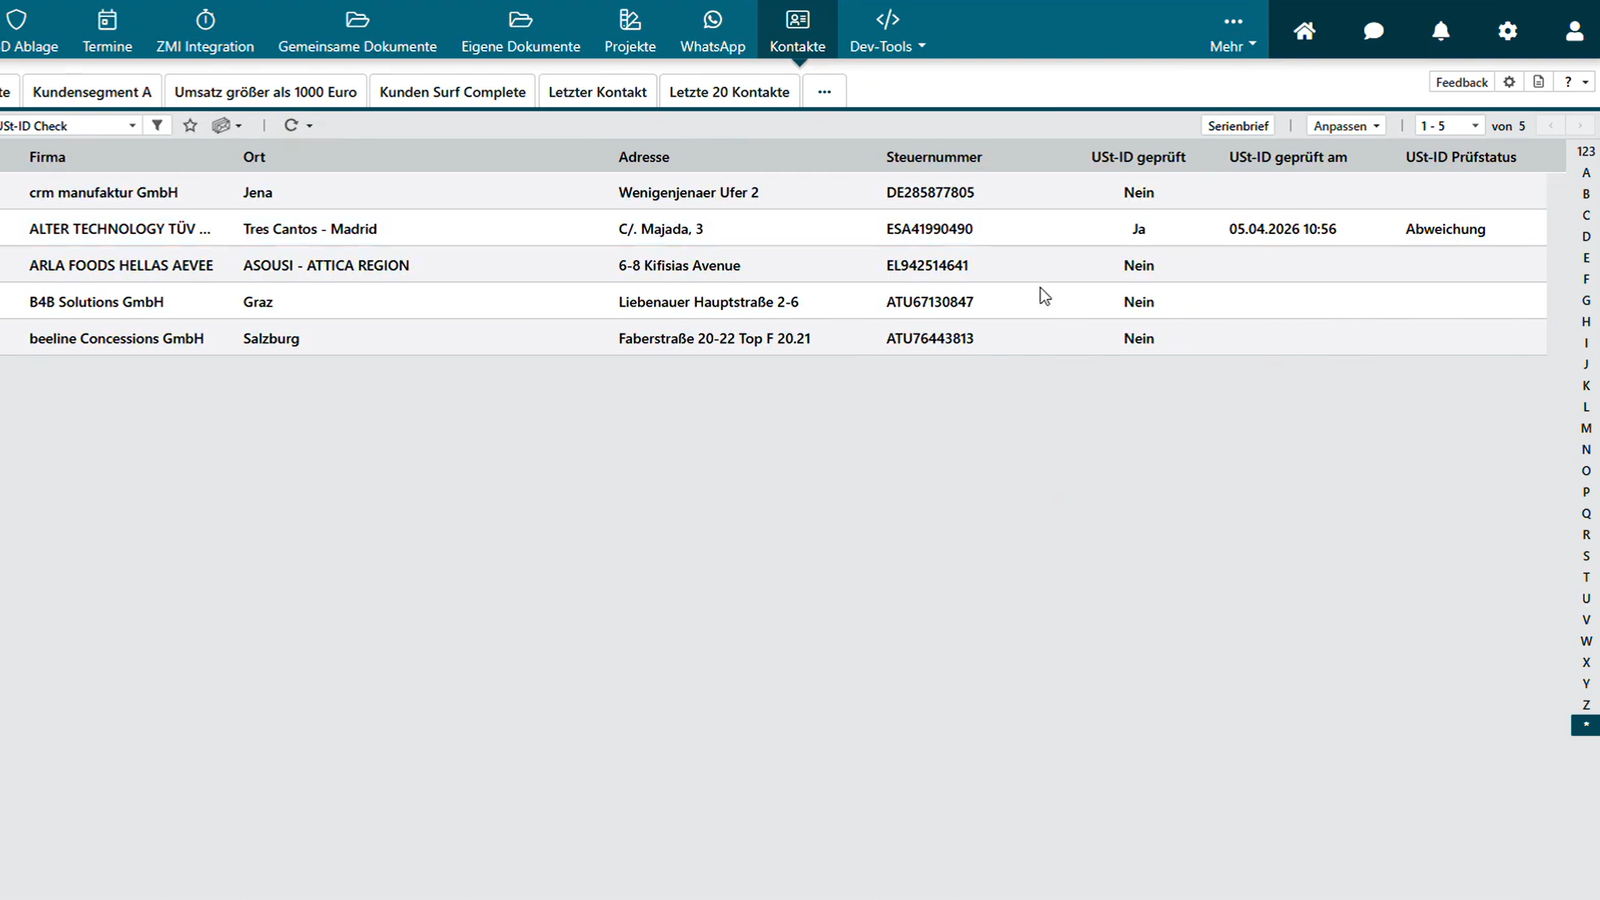This screenshot has height=900, width=1600.
Task: Open the 1 - 5 page range dropdown
Action: pos(1450,126)
